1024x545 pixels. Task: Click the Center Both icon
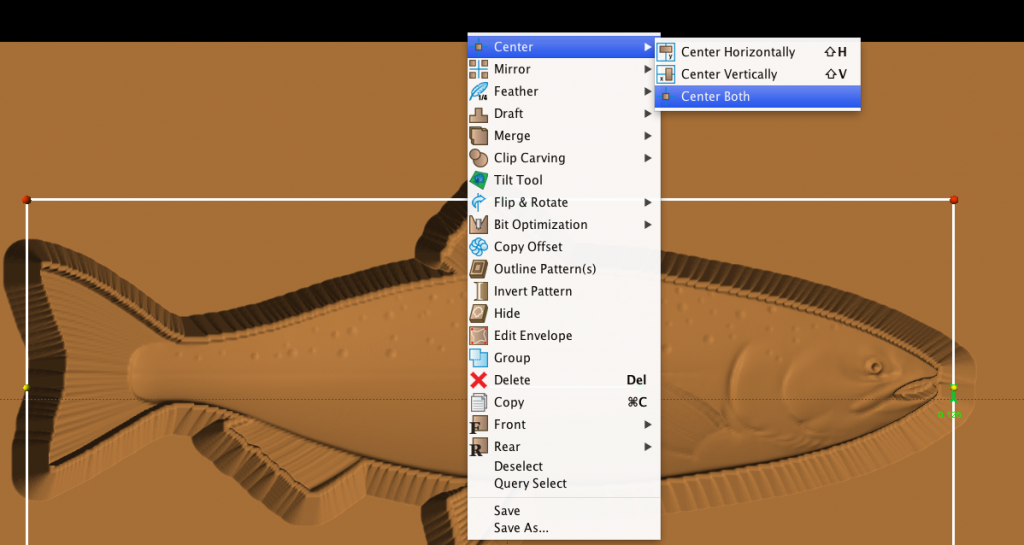[666, 97]
